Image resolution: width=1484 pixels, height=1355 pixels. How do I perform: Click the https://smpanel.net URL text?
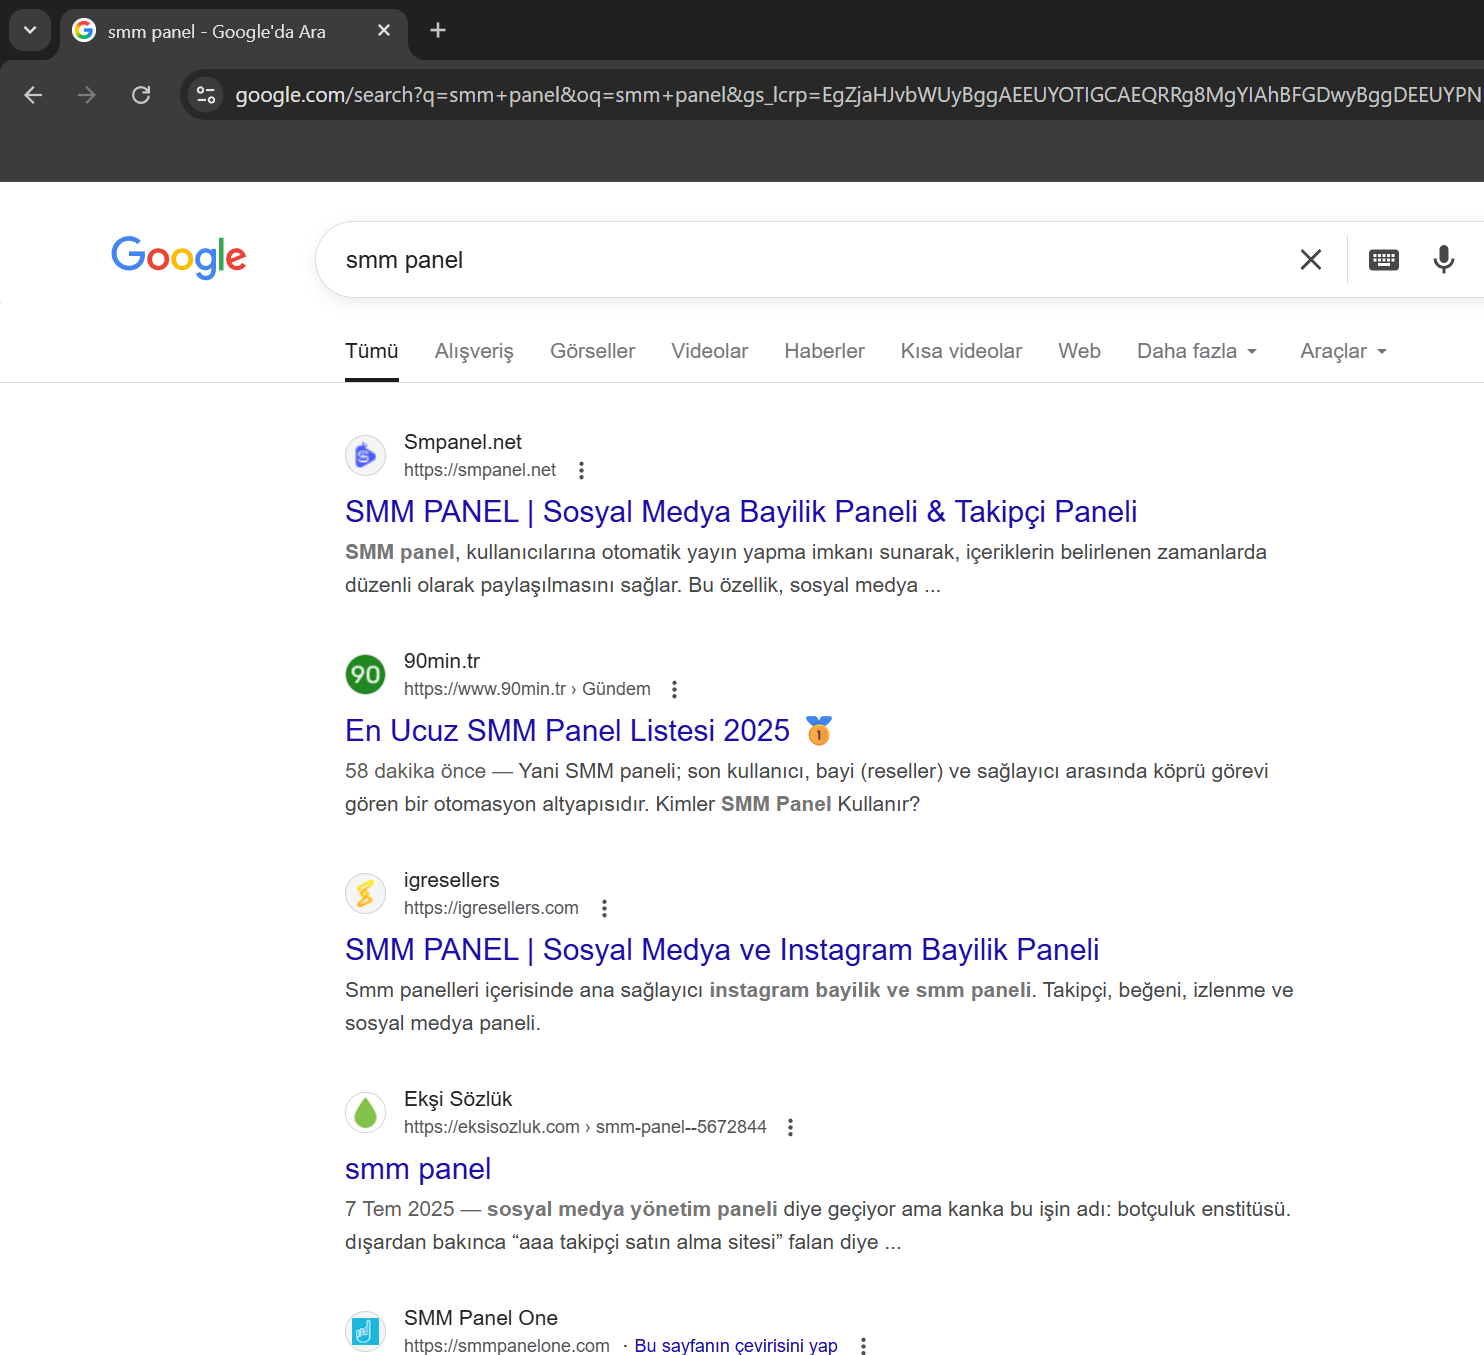click(480, 470)
